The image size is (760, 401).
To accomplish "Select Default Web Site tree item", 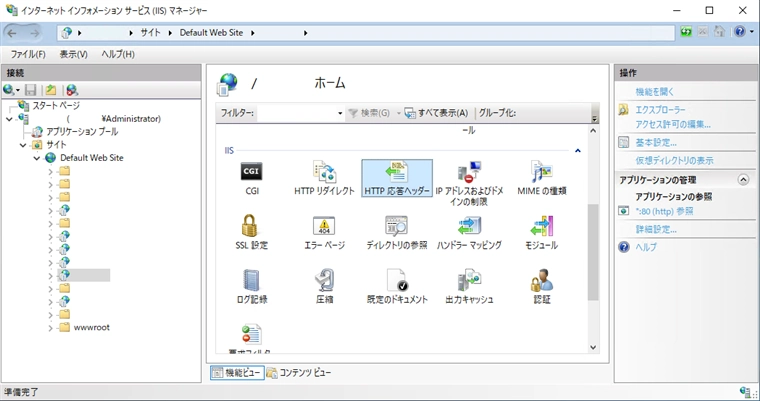I will tap(91, 158).
